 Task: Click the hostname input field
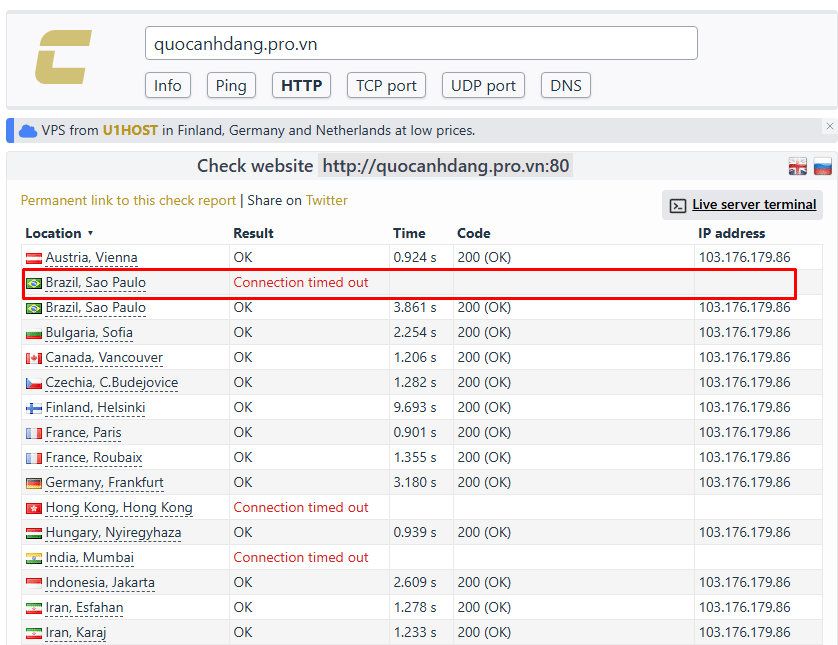coord(421,44)
